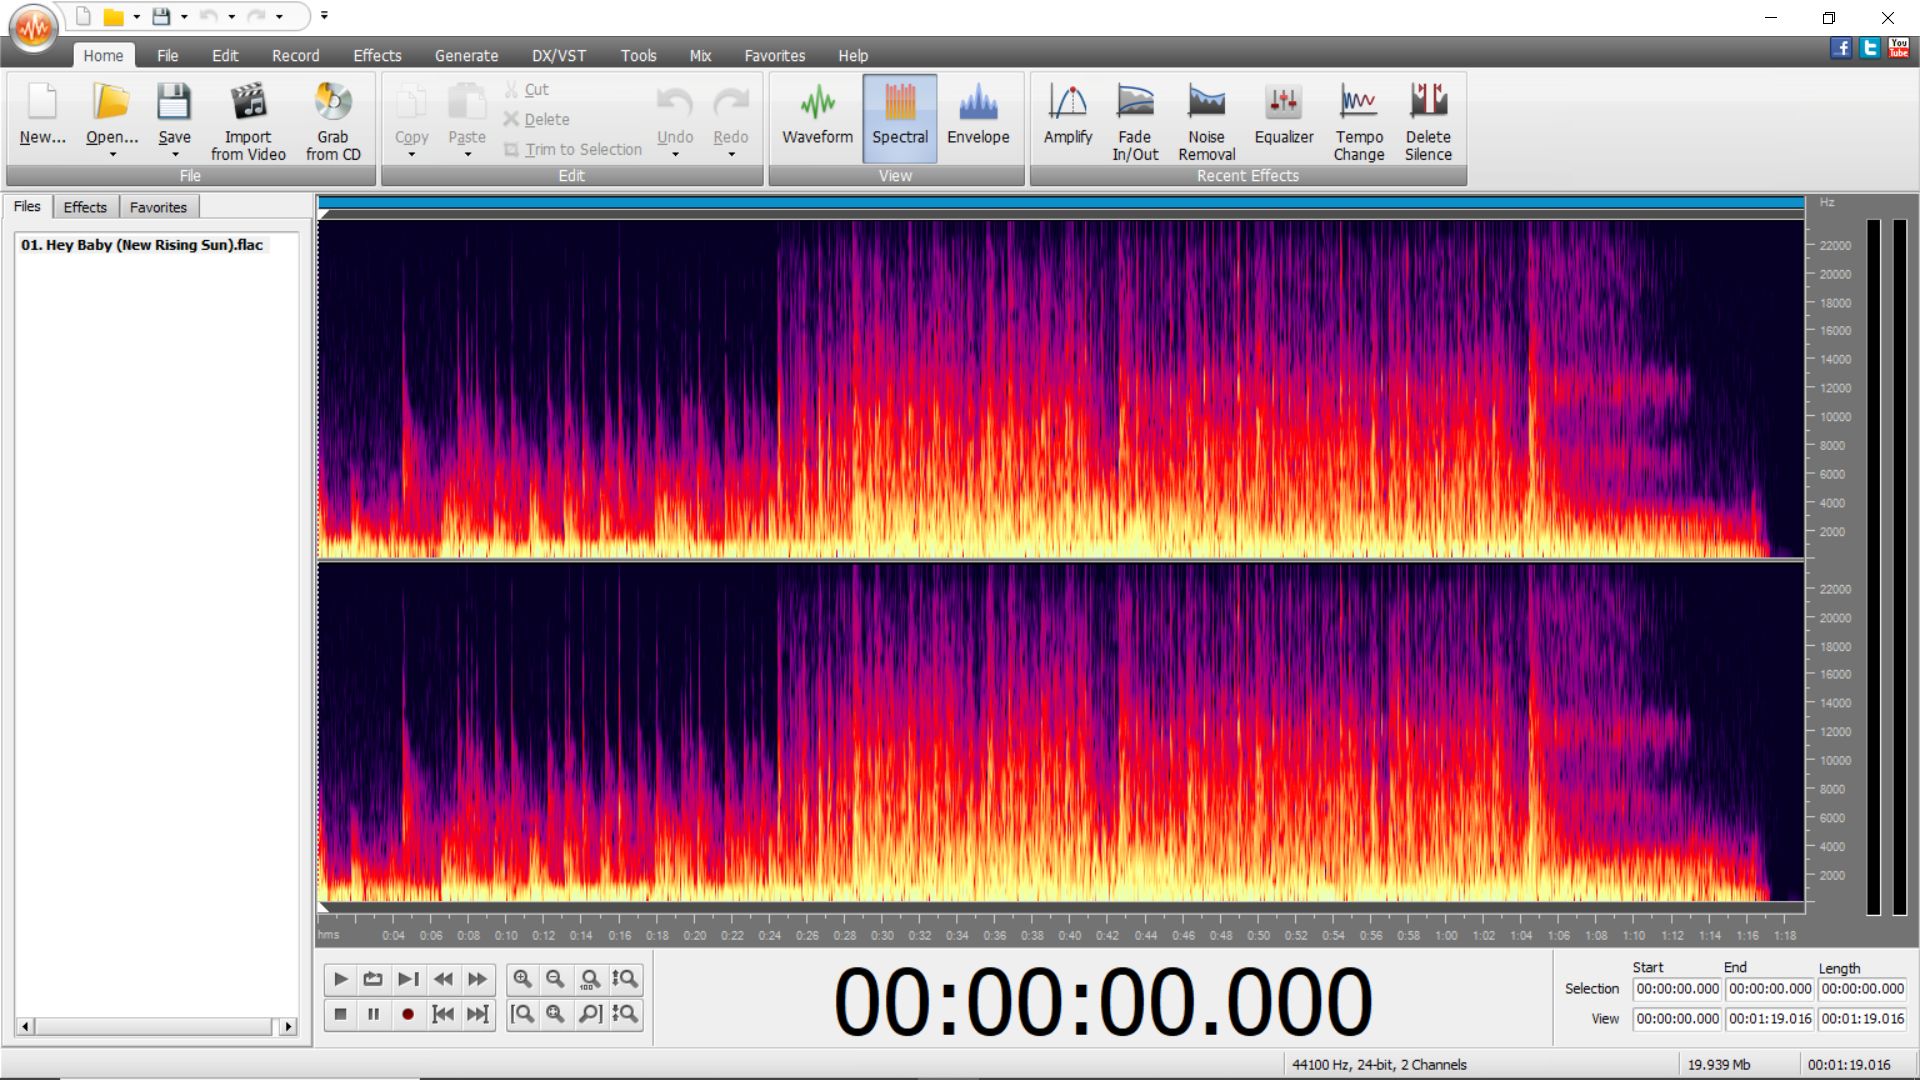This screenshot has width=1920, height=1080.
Task: Open the Twitter link icon
Action: (1870, 48)
